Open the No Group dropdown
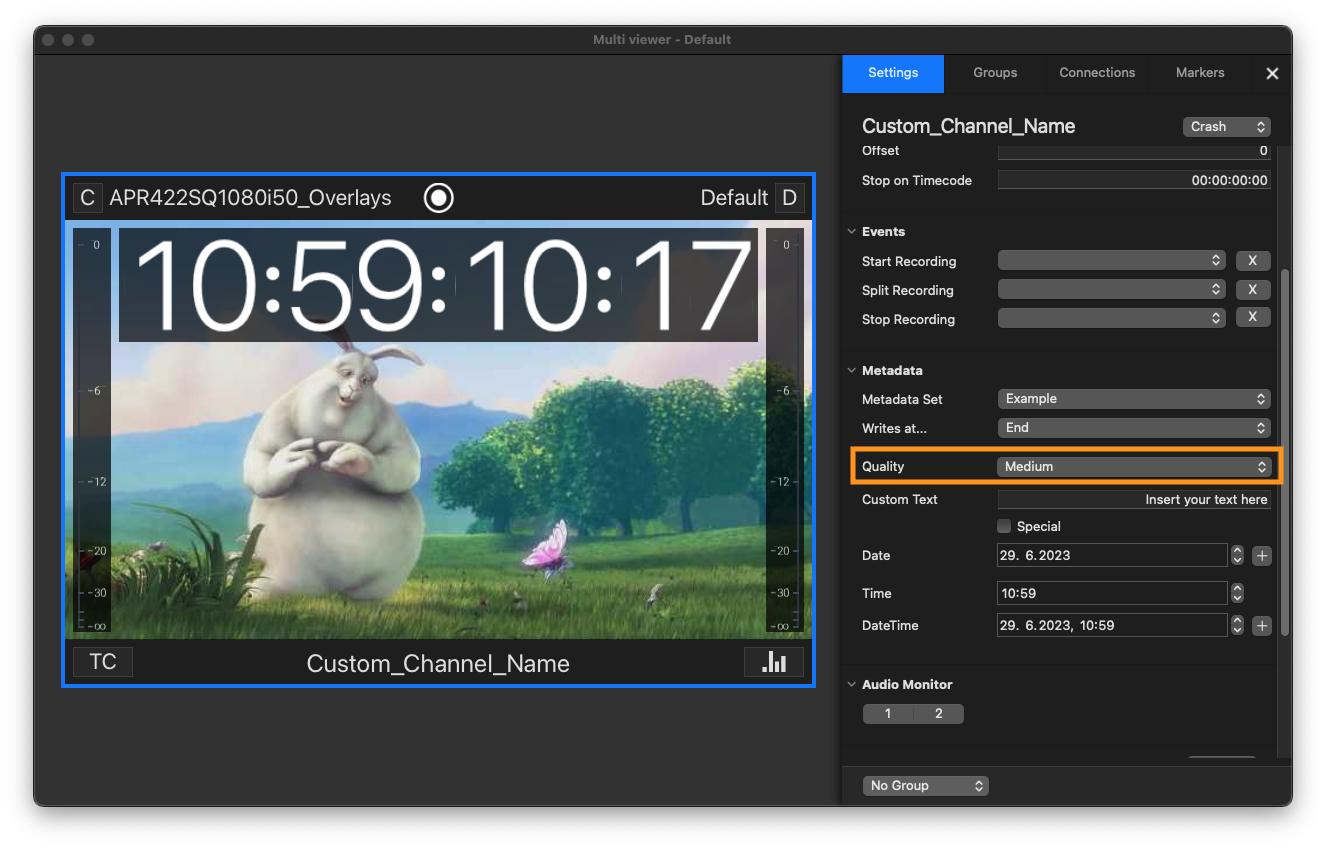Screen dimensions: 1326x848 pyautogui.click(x=925, y=785)
